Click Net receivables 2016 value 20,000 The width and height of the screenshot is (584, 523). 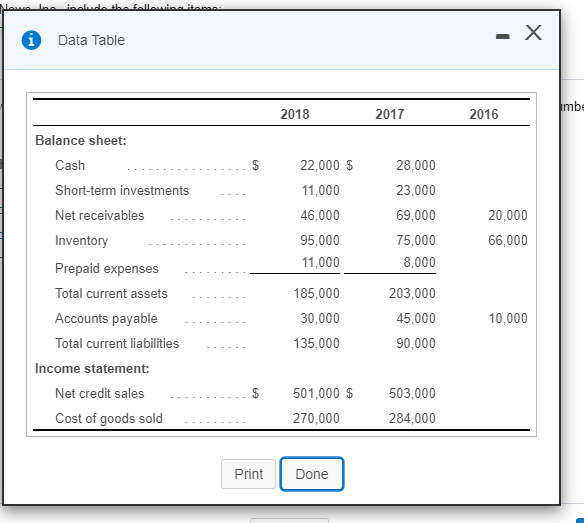coord(508,215)
